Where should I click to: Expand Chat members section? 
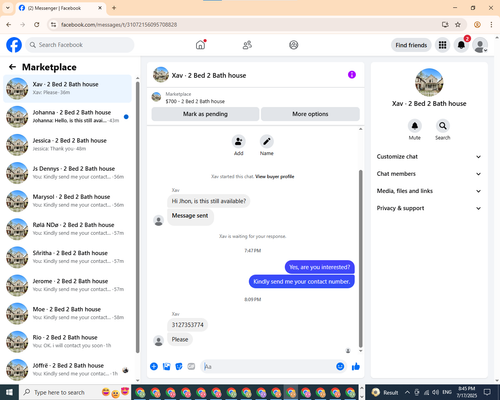coord(429,174)
